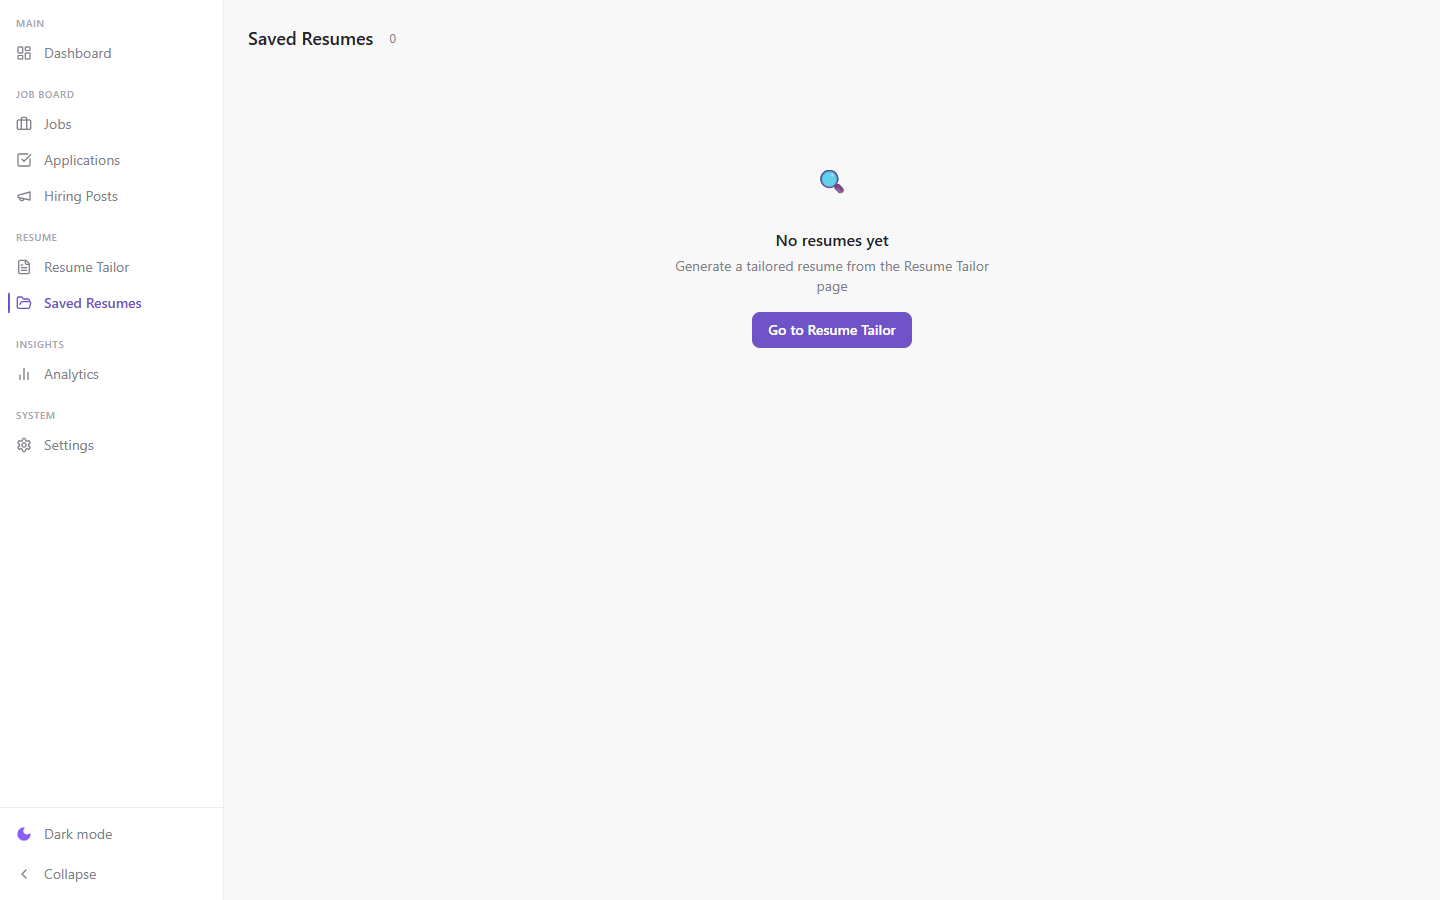Click the Go to Resume Tailor button
1440x900 pixels.
pos(832,330)
